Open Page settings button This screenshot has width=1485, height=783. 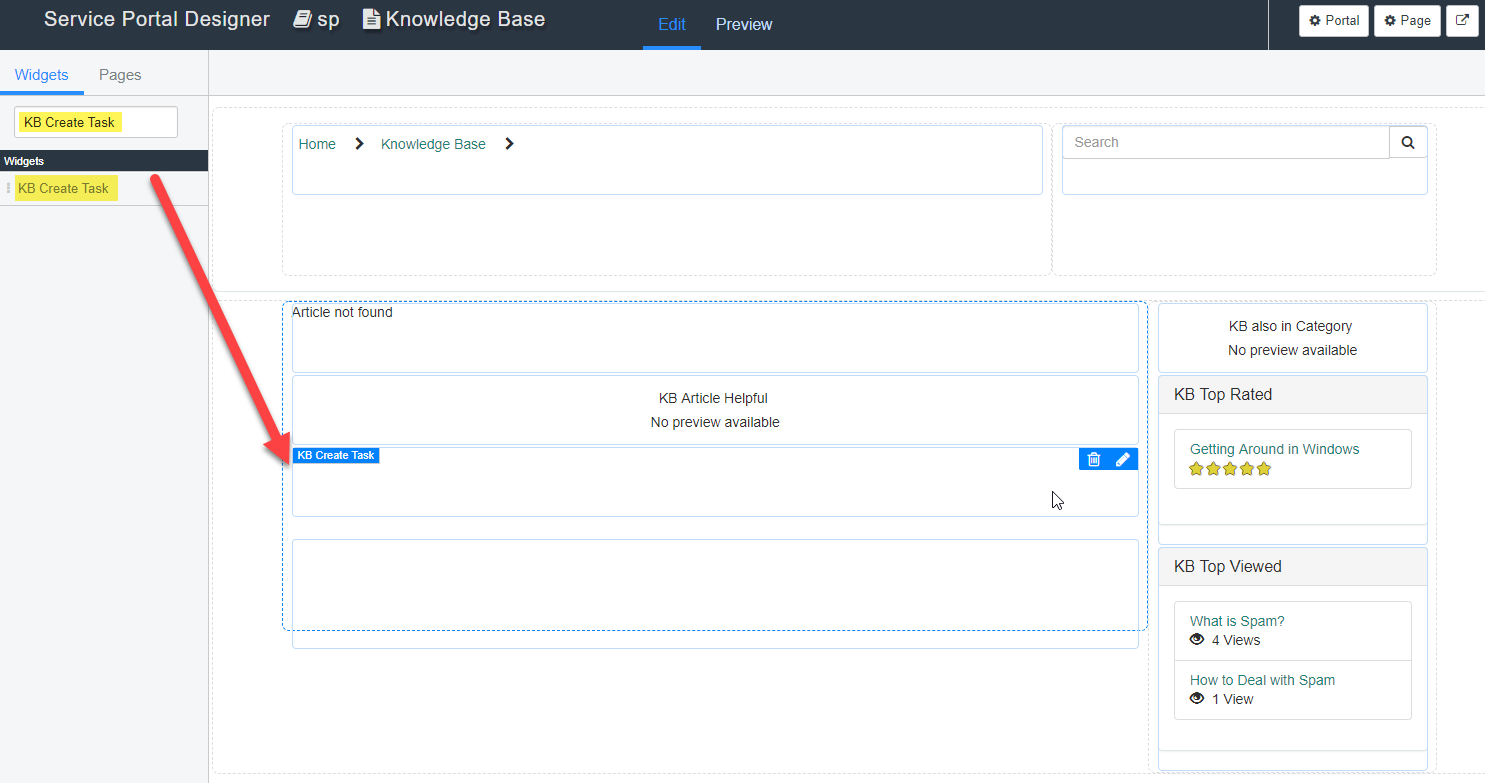pos(1407,20)
